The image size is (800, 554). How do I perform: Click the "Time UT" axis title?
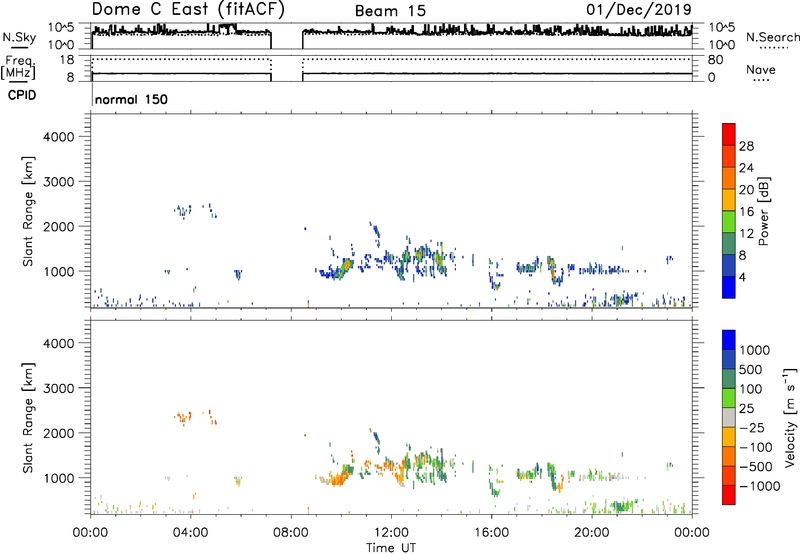coord(391,548)
